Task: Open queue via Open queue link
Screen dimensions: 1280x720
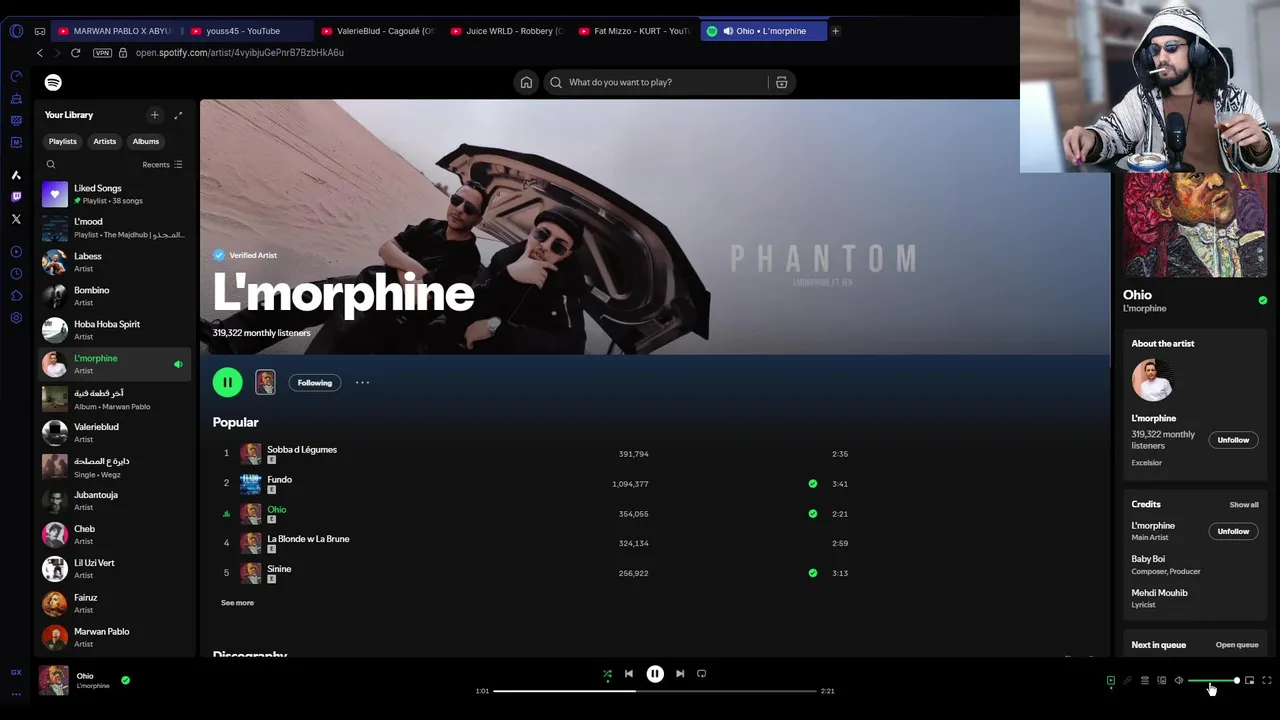Action: pos(1237,645)
